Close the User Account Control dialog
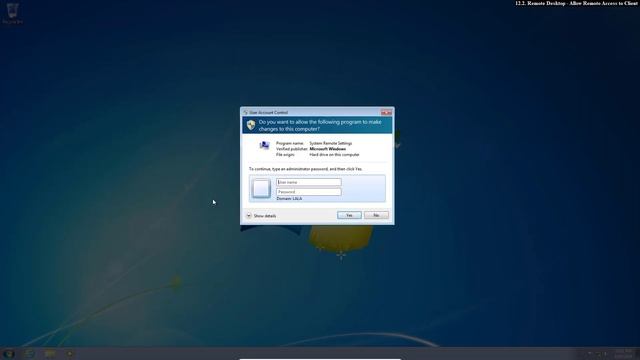The height and width of the screenshot is (360, 640). pos(386,112)
